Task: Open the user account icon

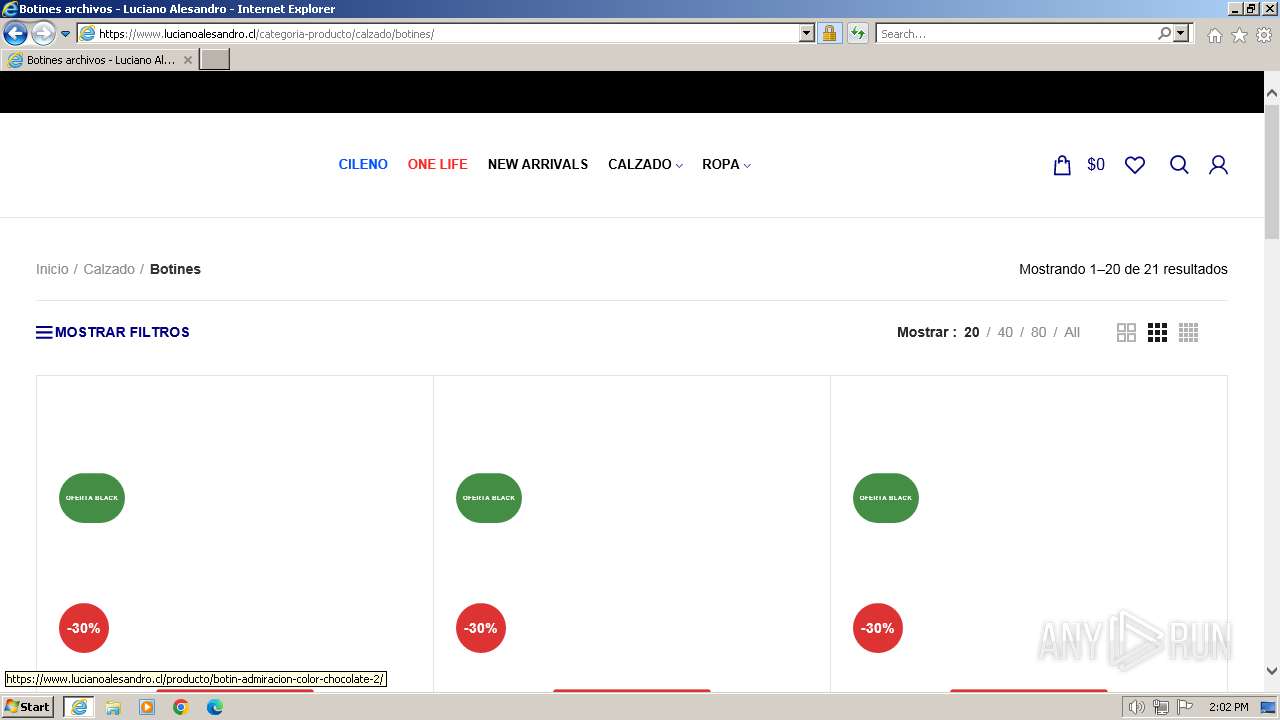Action: click(x=1218, y=165)
